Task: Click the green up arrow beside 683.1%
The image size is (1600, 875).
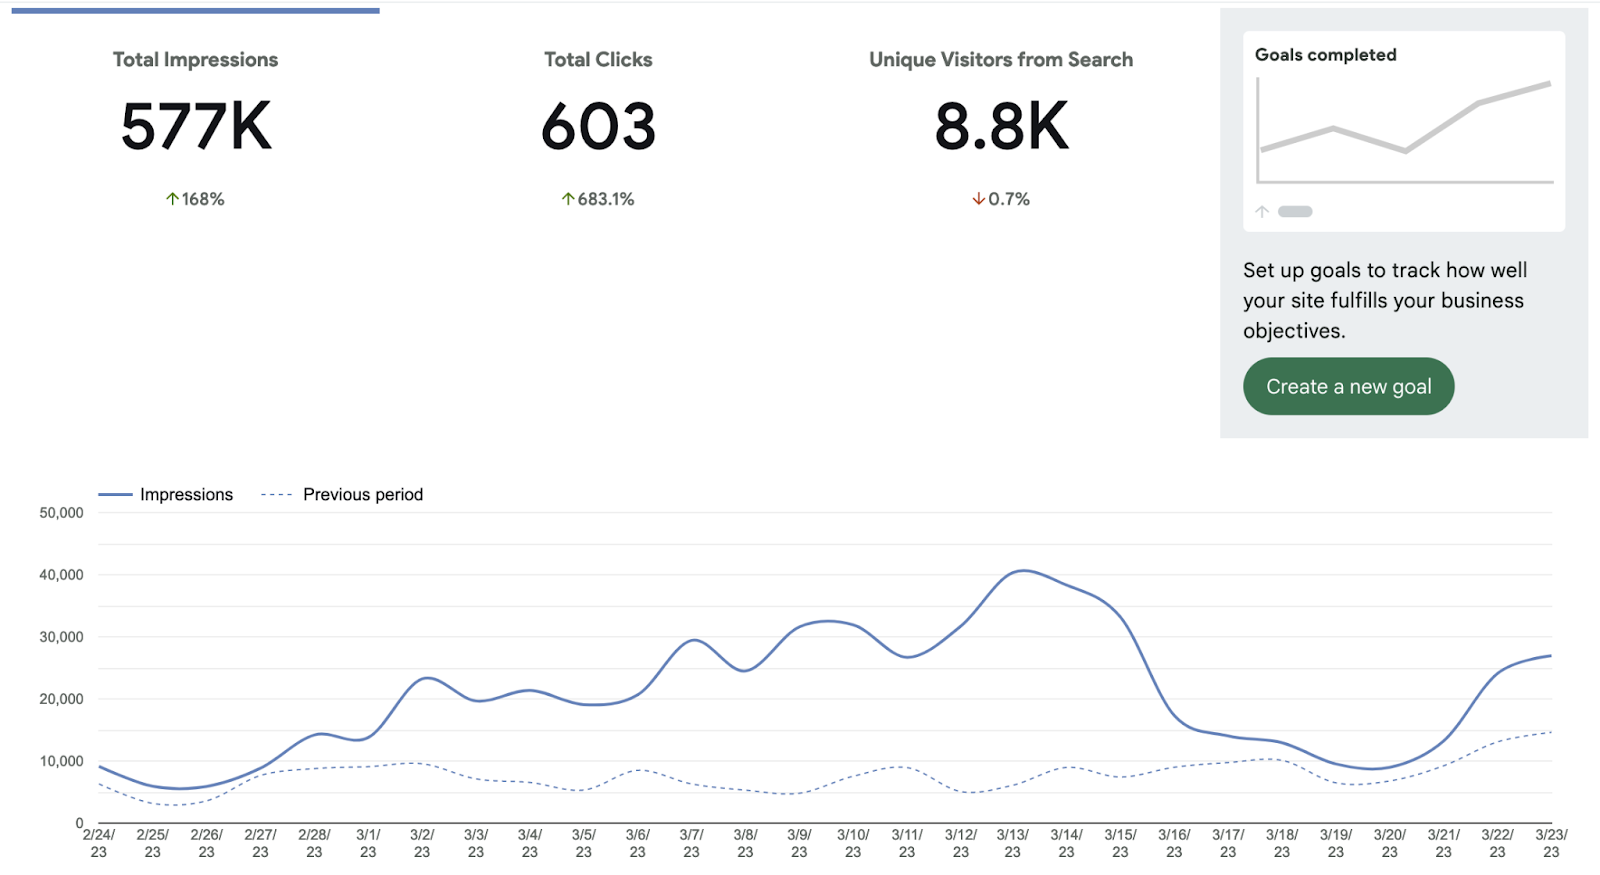Action: point(568,199)
